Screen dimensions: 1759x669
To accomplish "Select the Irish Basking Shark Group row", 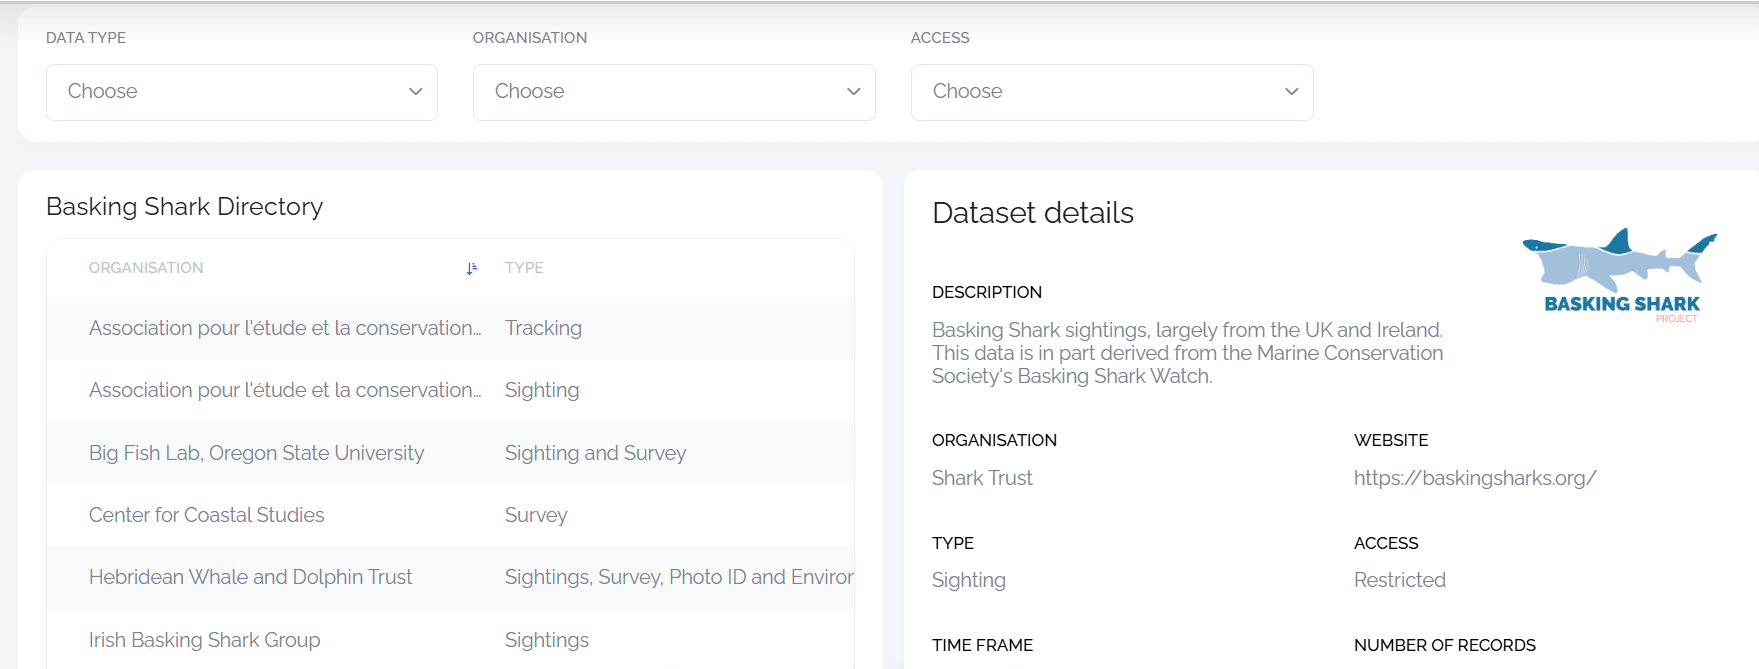I will click(450, 639).
